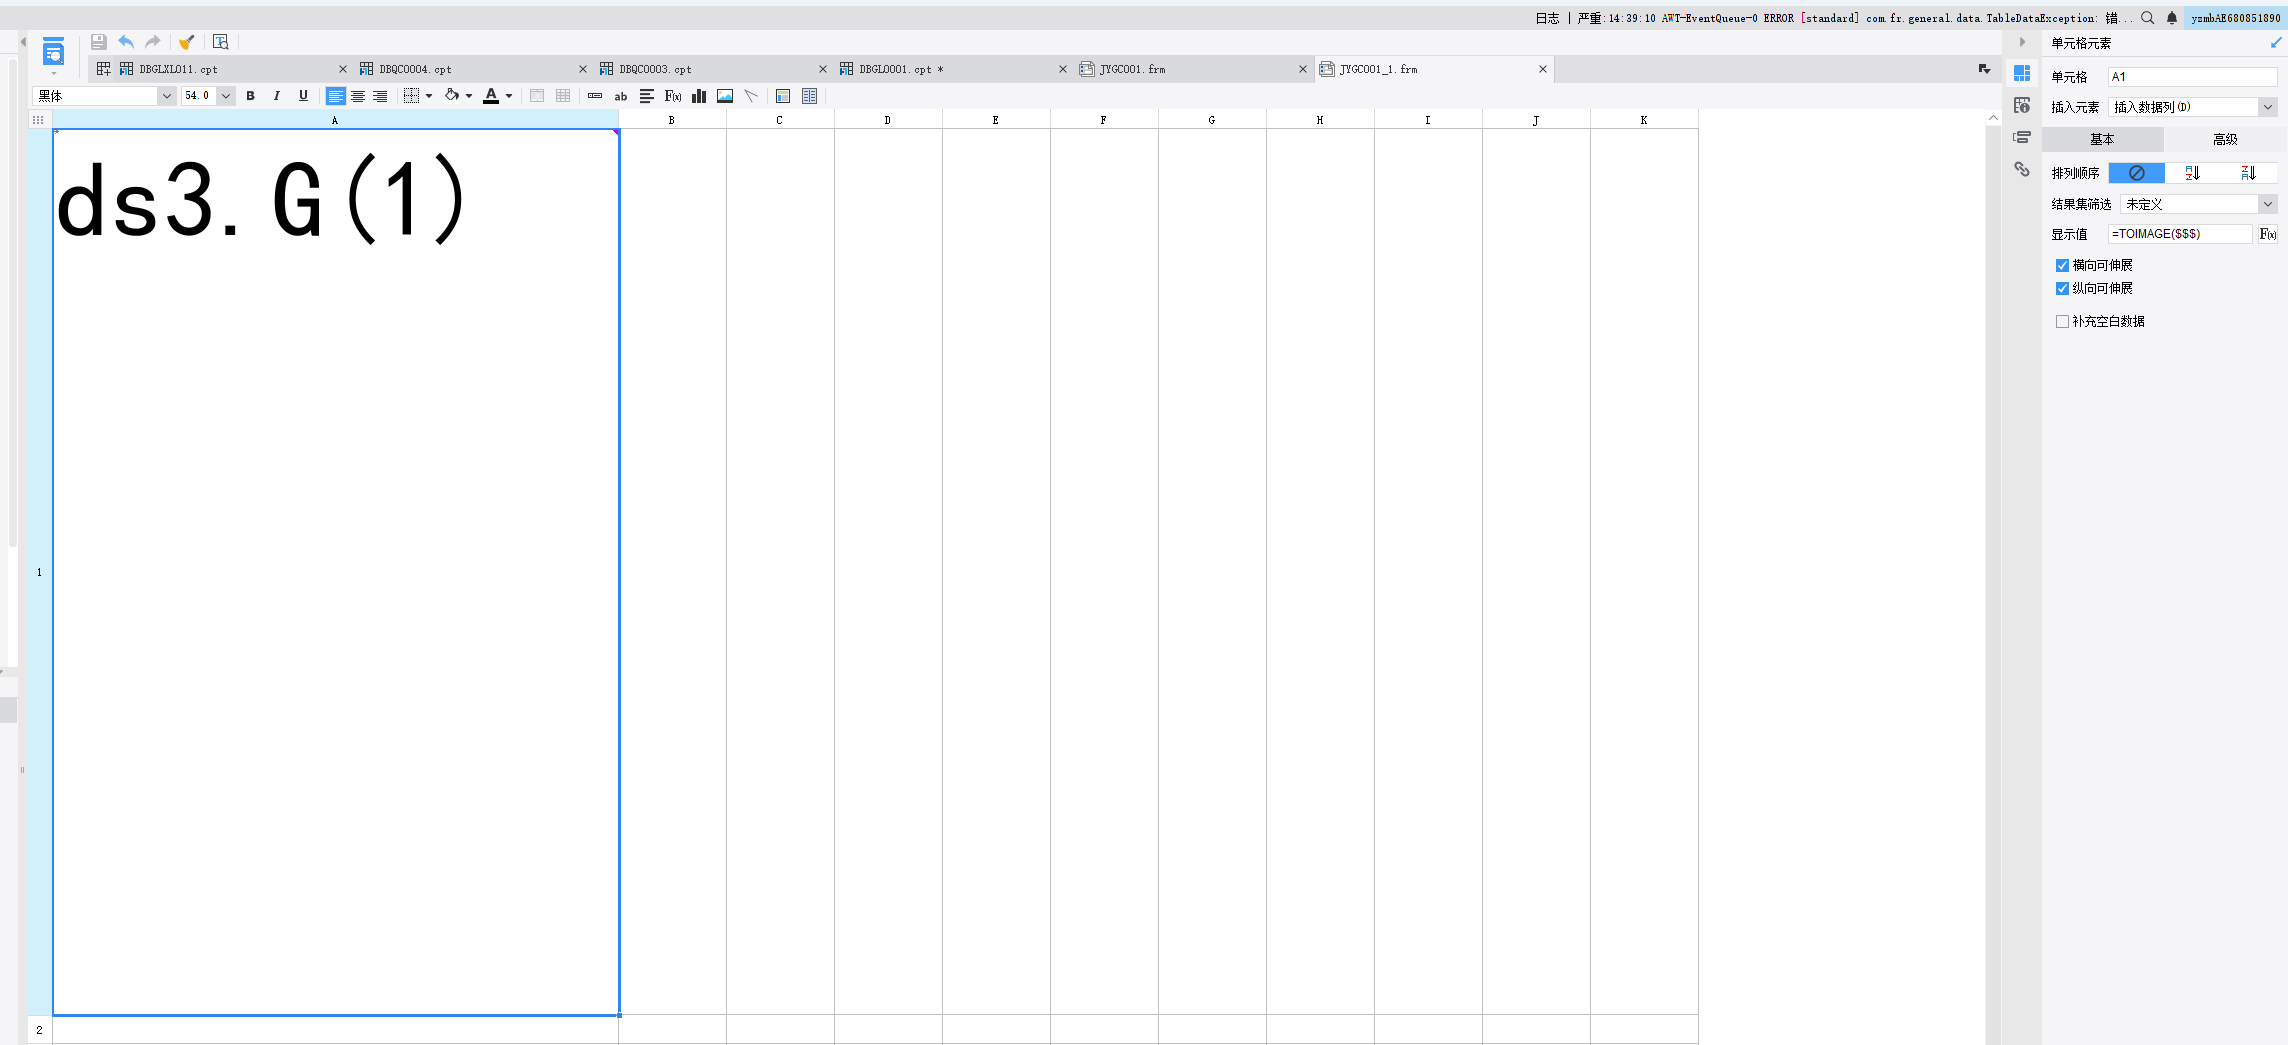The image size is (2288, 1045).
Task: Click the sub-report insert icon
Action: pos(783,96)
